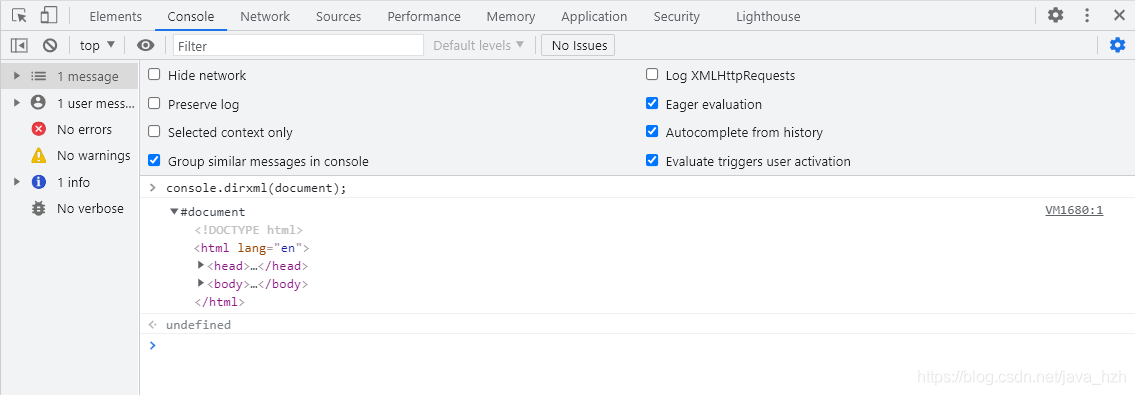1135x395 pixels.
Task: Collapse the #document tree node
Action: (x=174, y=212)
